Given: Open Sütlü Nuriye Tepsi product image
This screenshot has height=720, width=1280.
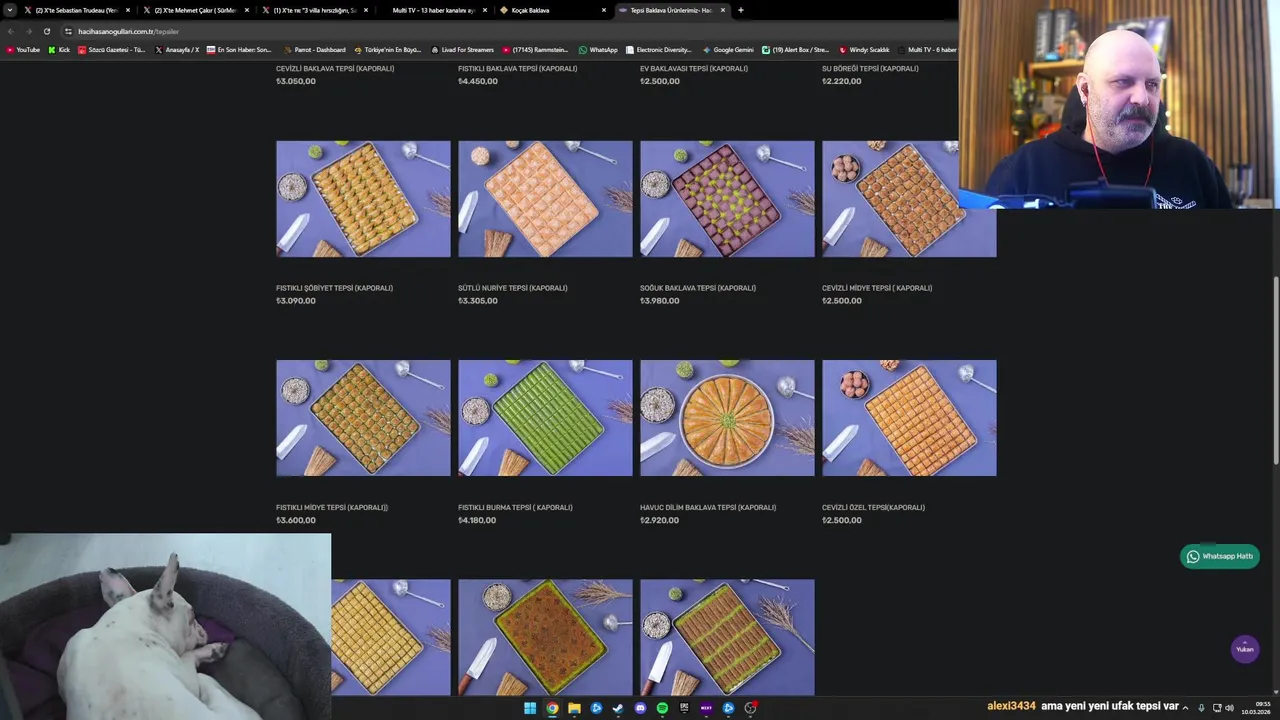Looking at the screenshot, I should (545, 199).
